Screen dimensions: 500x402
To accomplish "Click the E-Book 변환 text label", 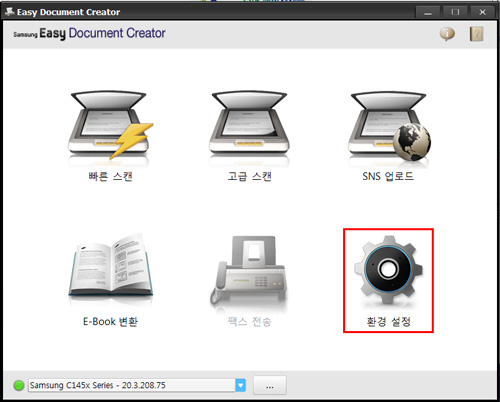I will (x=110, y=321).
